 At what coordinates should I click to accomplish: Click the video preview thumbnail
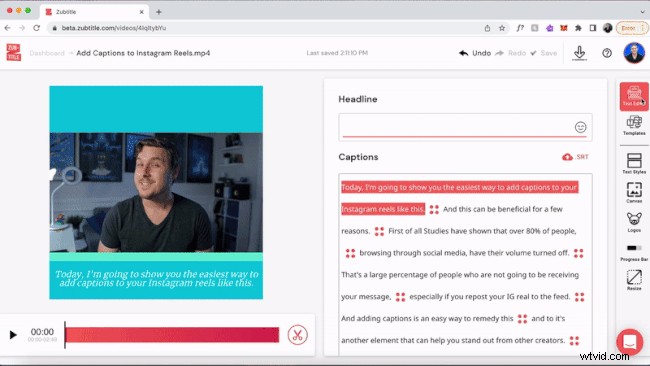tap(156, 192)
